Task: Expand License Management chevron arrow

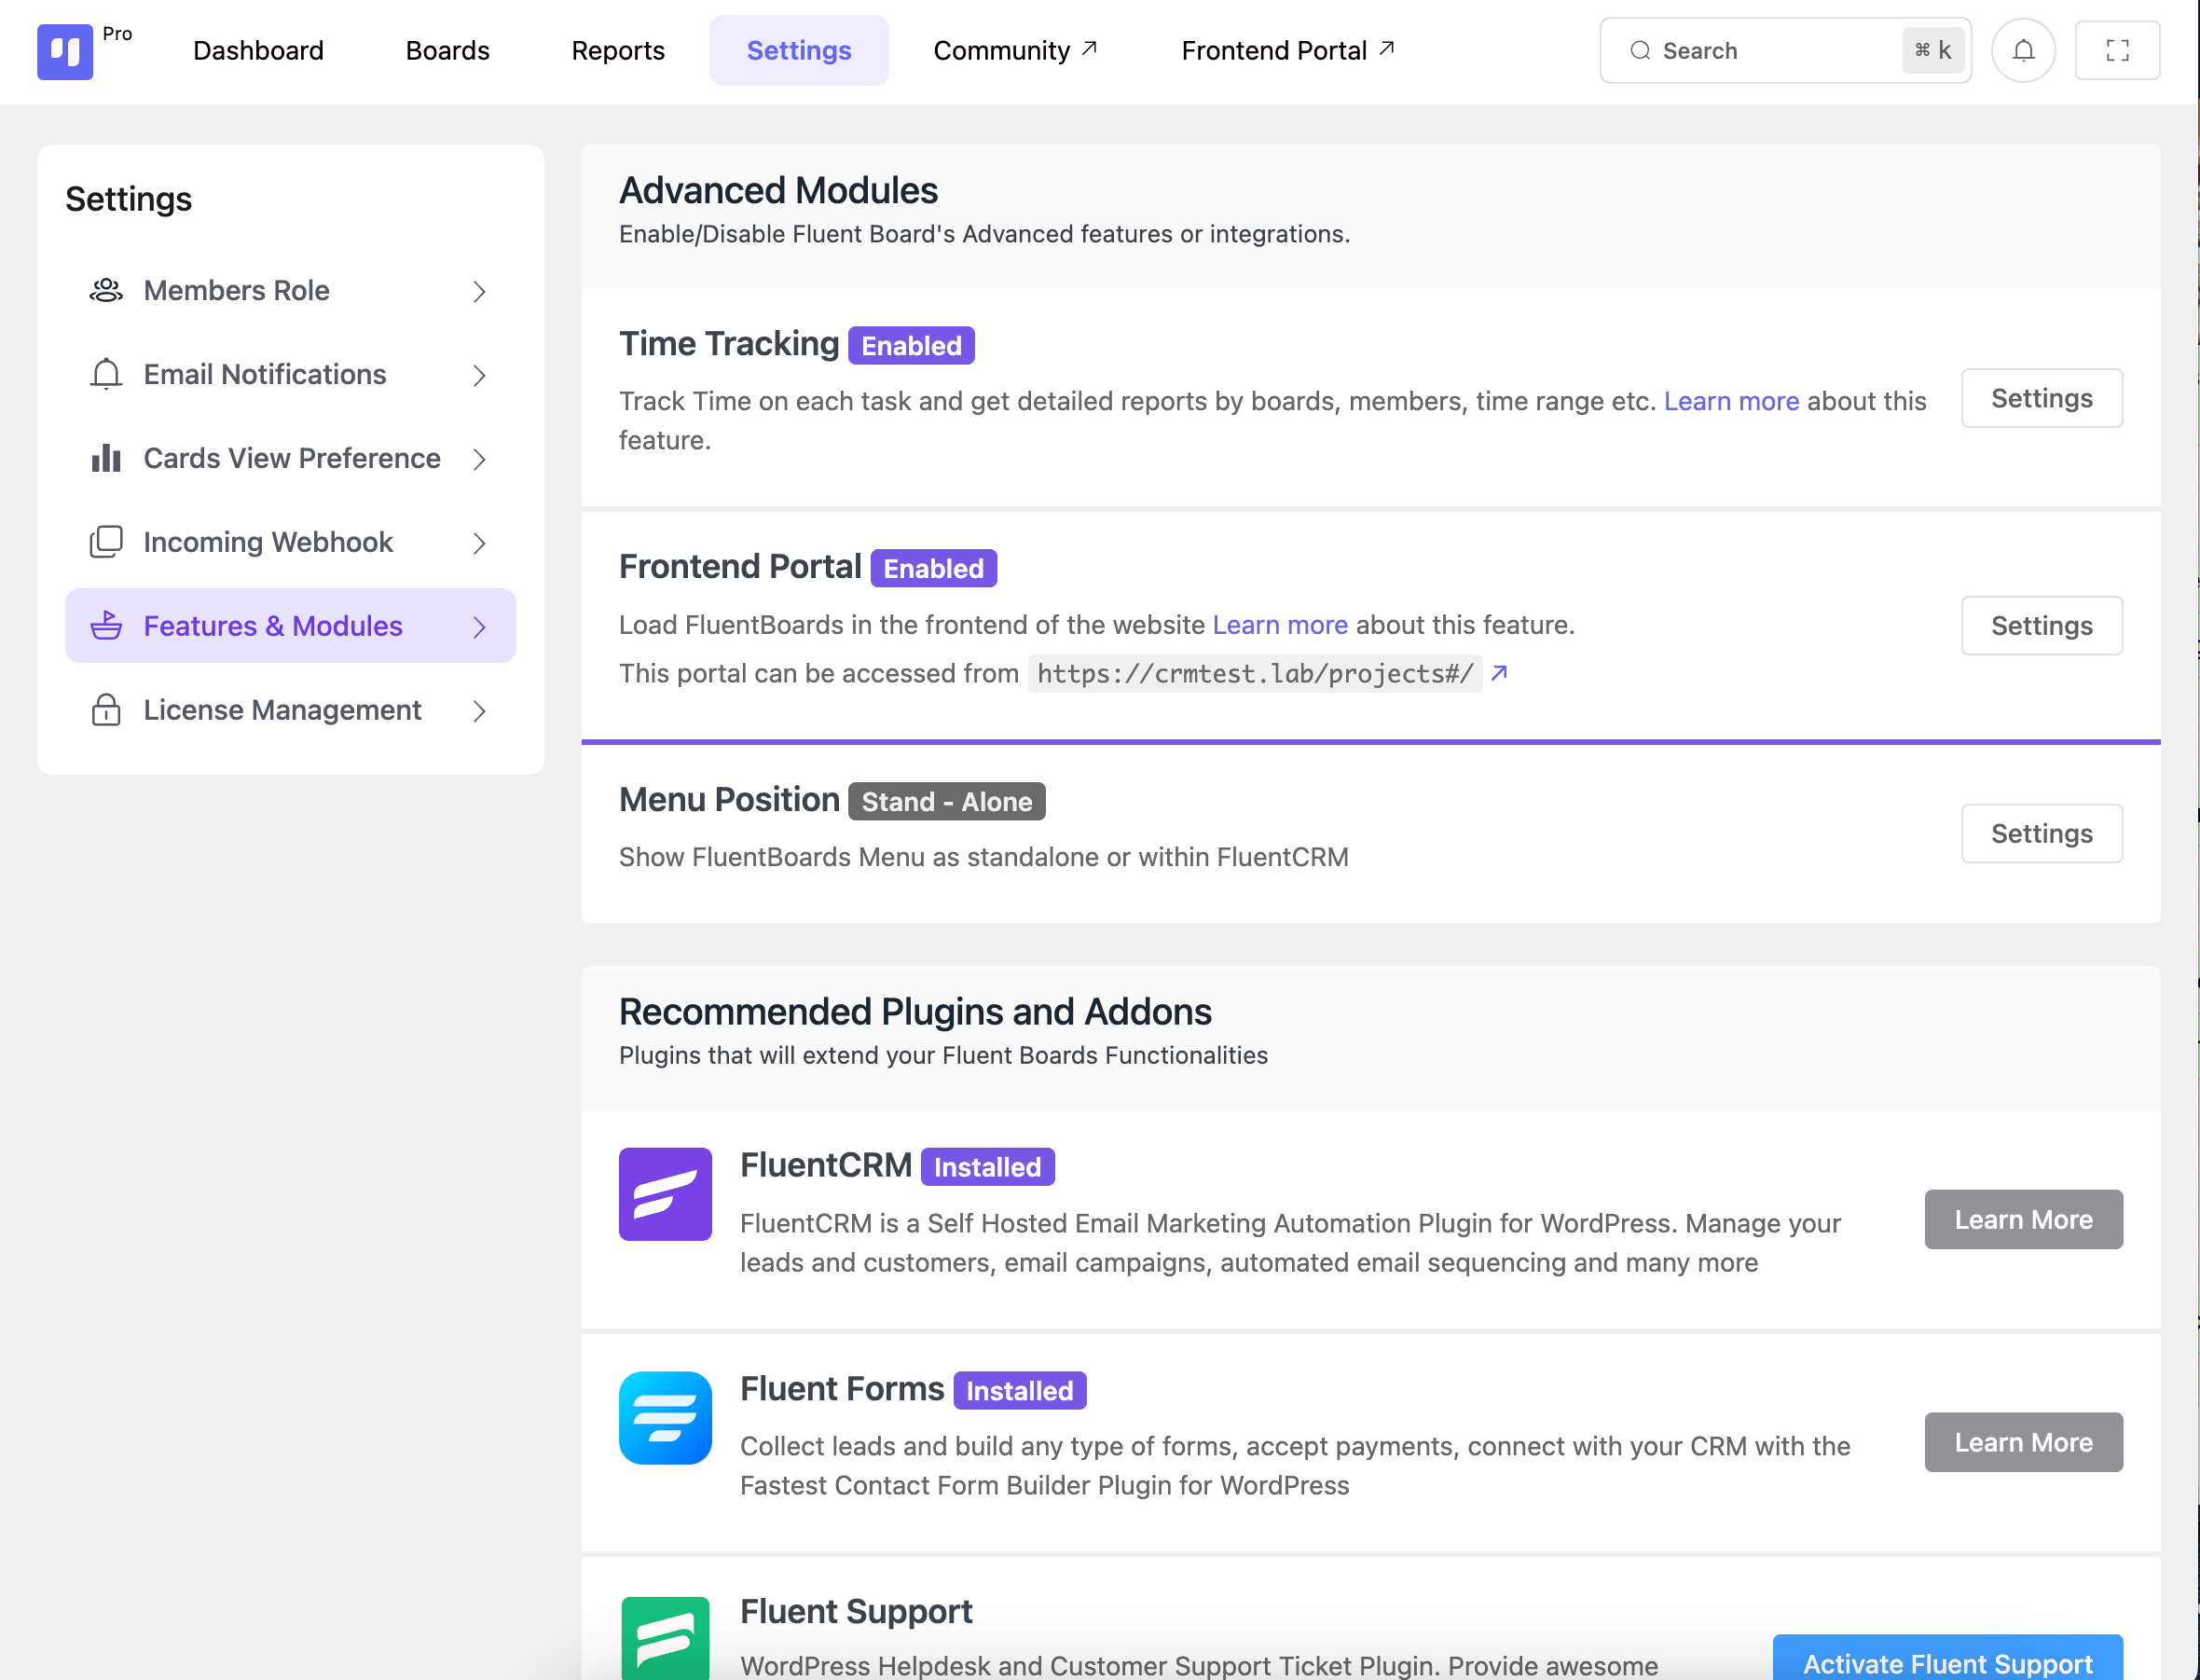Action: coord(479,711)
